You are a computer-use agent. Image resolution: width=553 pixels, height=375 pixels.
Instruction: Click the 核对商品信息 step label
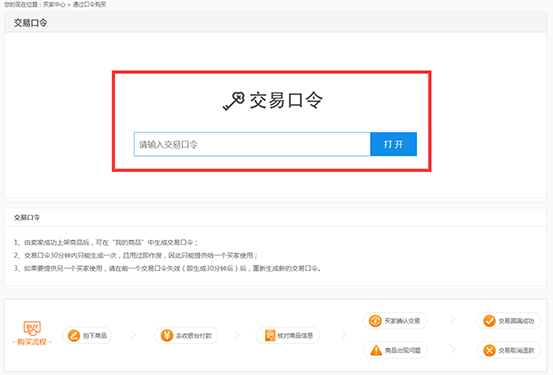coord(296,335)
